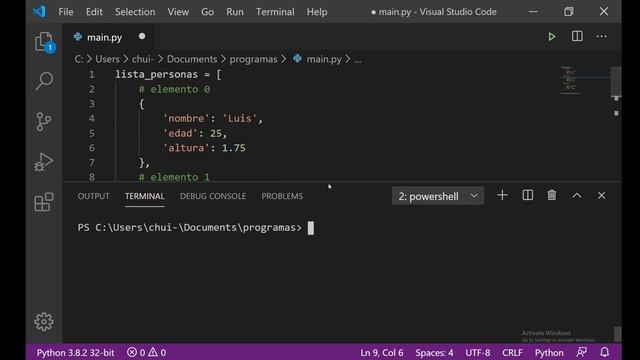This screenshot has height=360, width=640.
Task: Click the chui- breadcrumb segment
Action: [142, 59]
